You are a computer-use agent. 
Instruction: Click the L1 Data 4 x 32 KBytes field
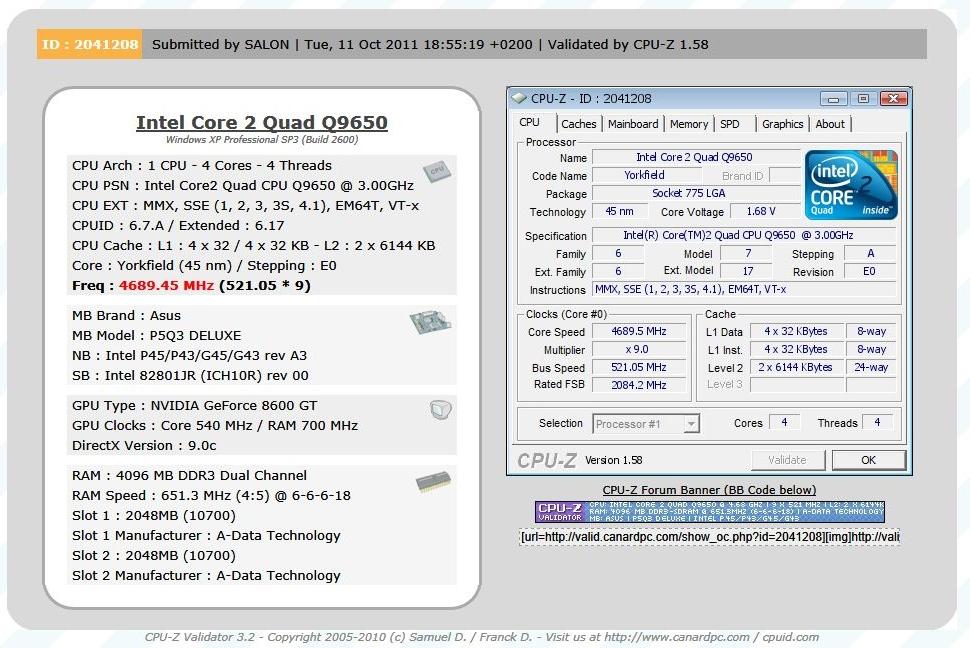tap(797, 331)
